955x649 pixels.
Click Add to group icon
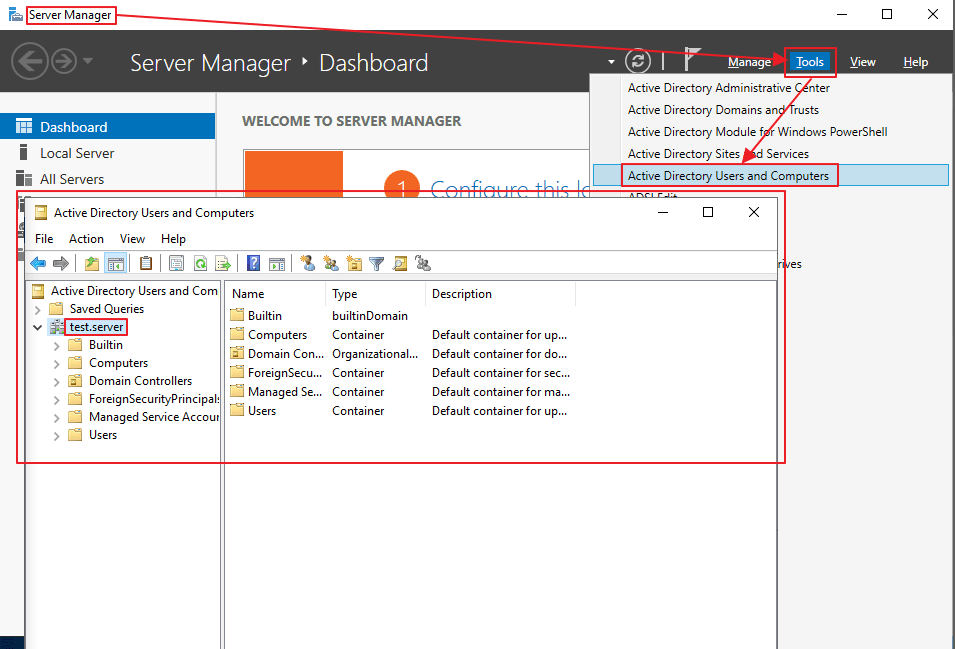click(x=423, y=264)
